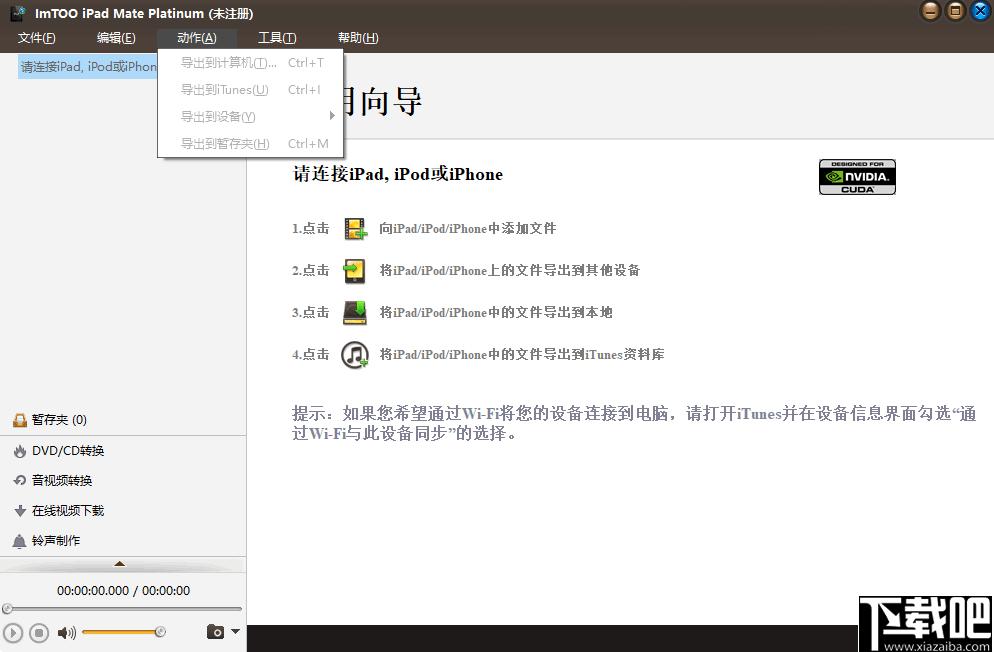
Task: Take a snapshot with the camera icon
Action: pyautogui.click(x=215, y=632)
